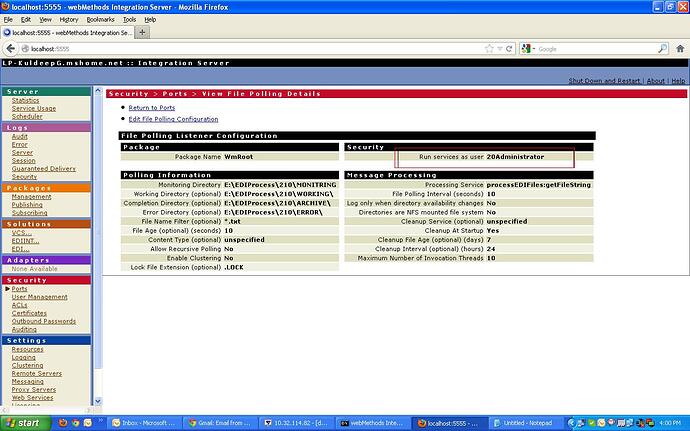The image size is (690, 431).
Task: Open the Certificates link
Action: 29,313
